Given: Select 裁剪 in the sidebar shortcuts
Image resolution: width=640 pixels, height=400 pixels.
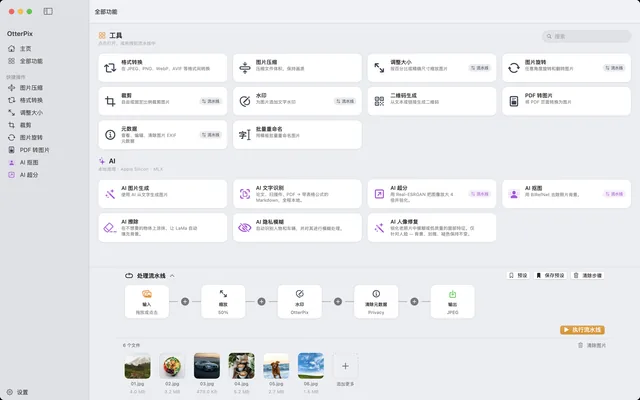Looking at the screenshot, I should (20, 125).
